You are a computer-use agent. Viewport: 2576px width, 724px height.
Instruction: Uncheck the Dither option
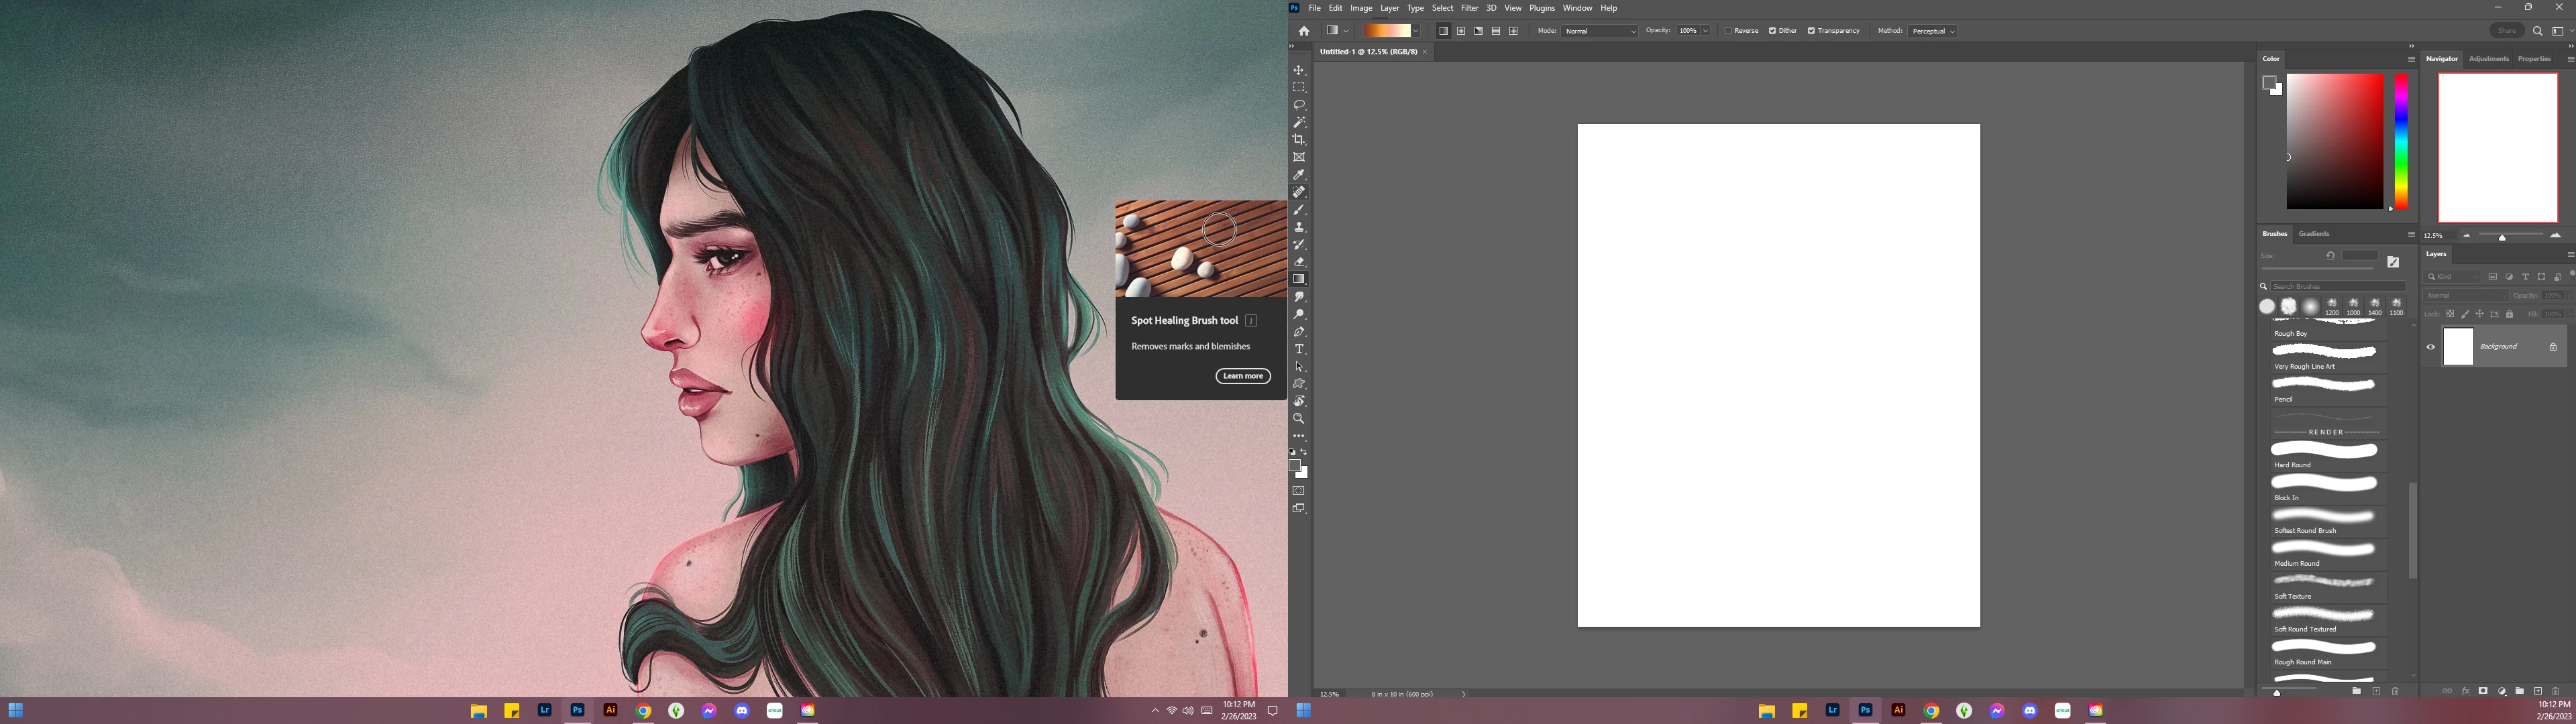1772,31
